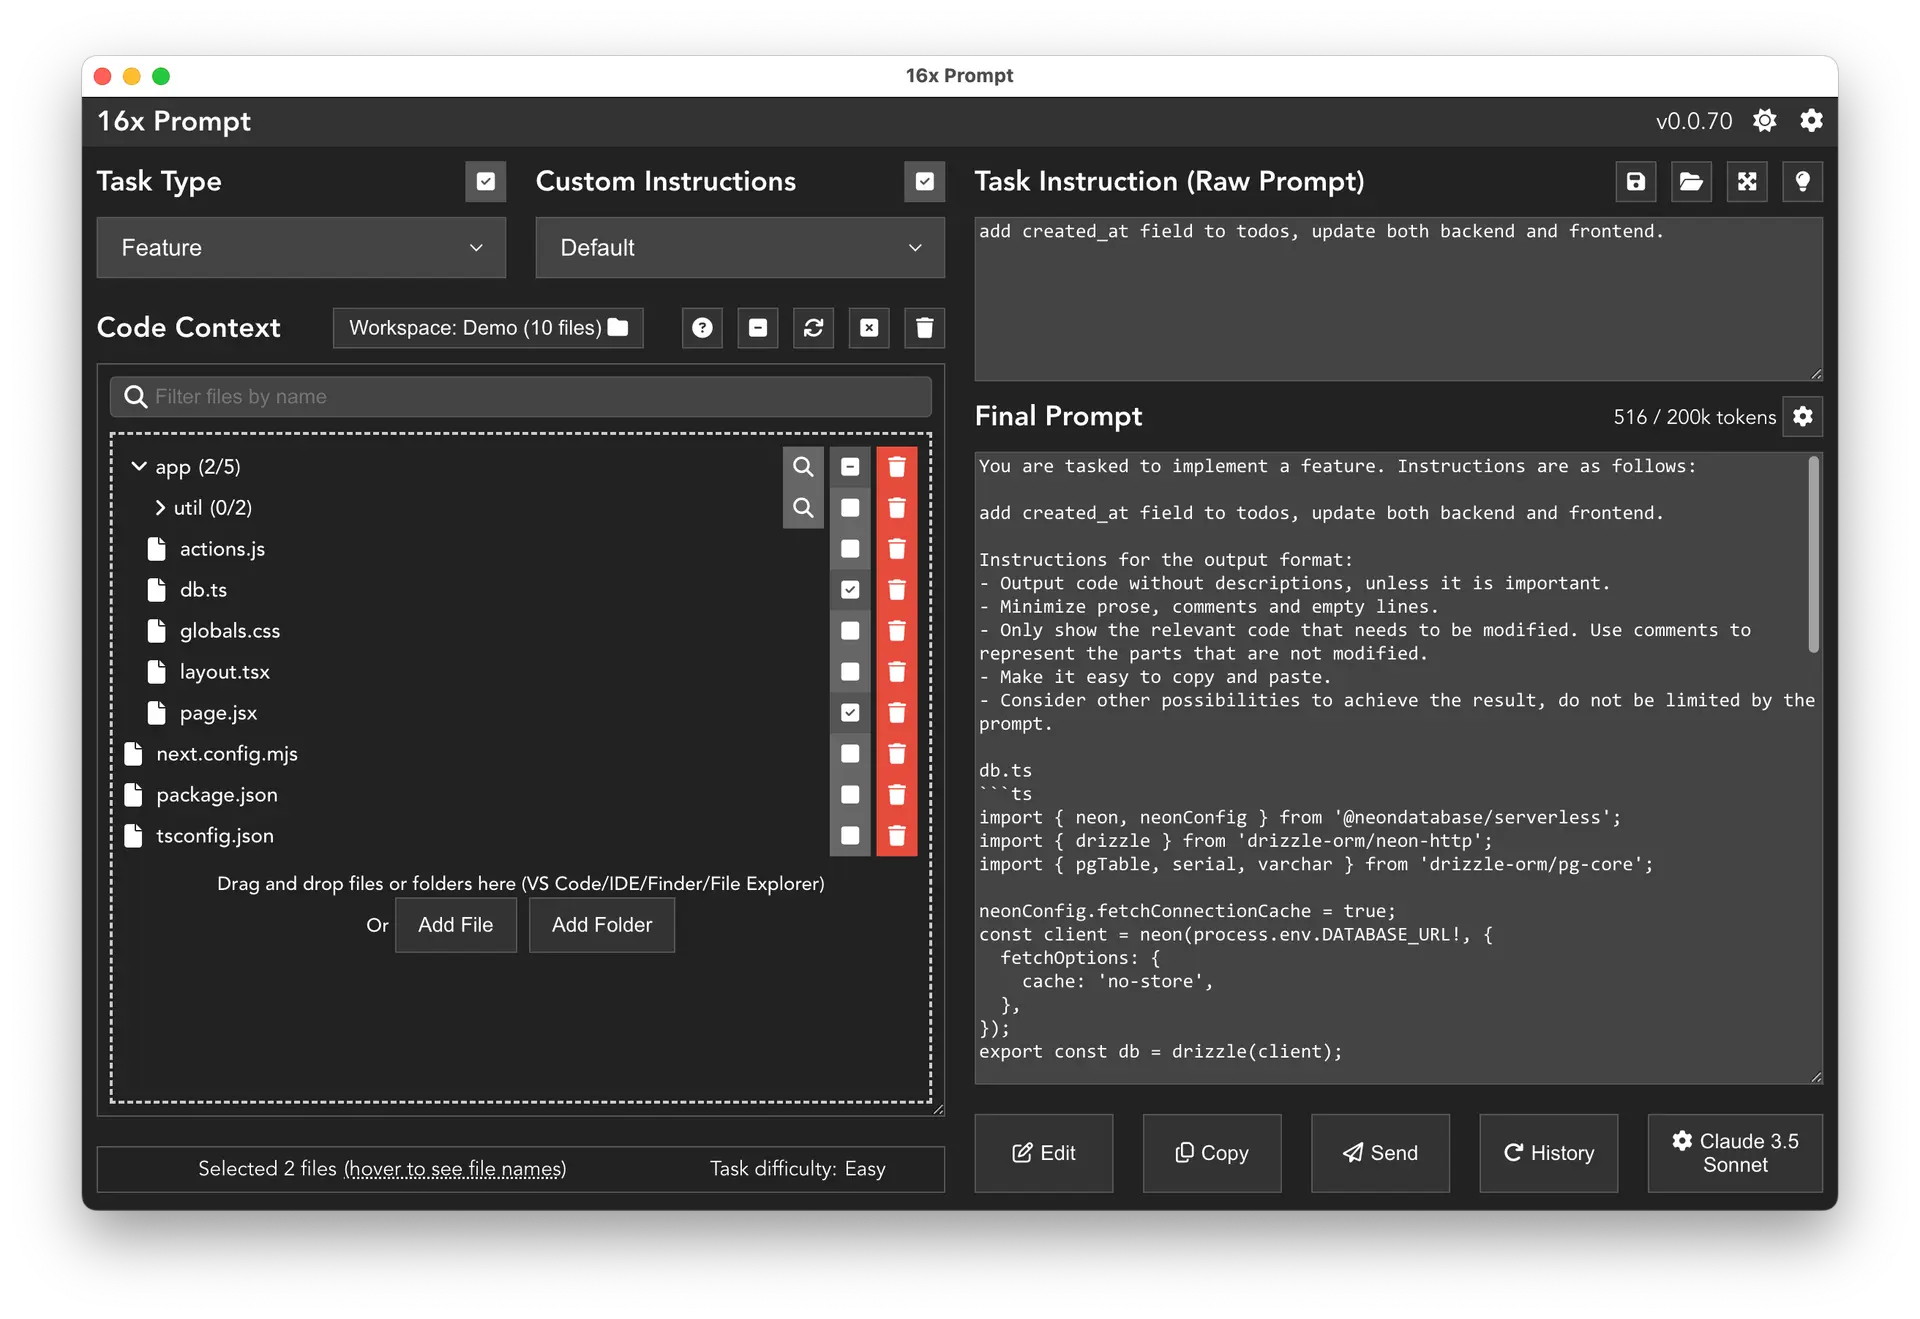Click the fullscreen expand icon in Task Instruction
Image resolution: width=1920 pixels, height=1319 pixels.
(1749, 181)
